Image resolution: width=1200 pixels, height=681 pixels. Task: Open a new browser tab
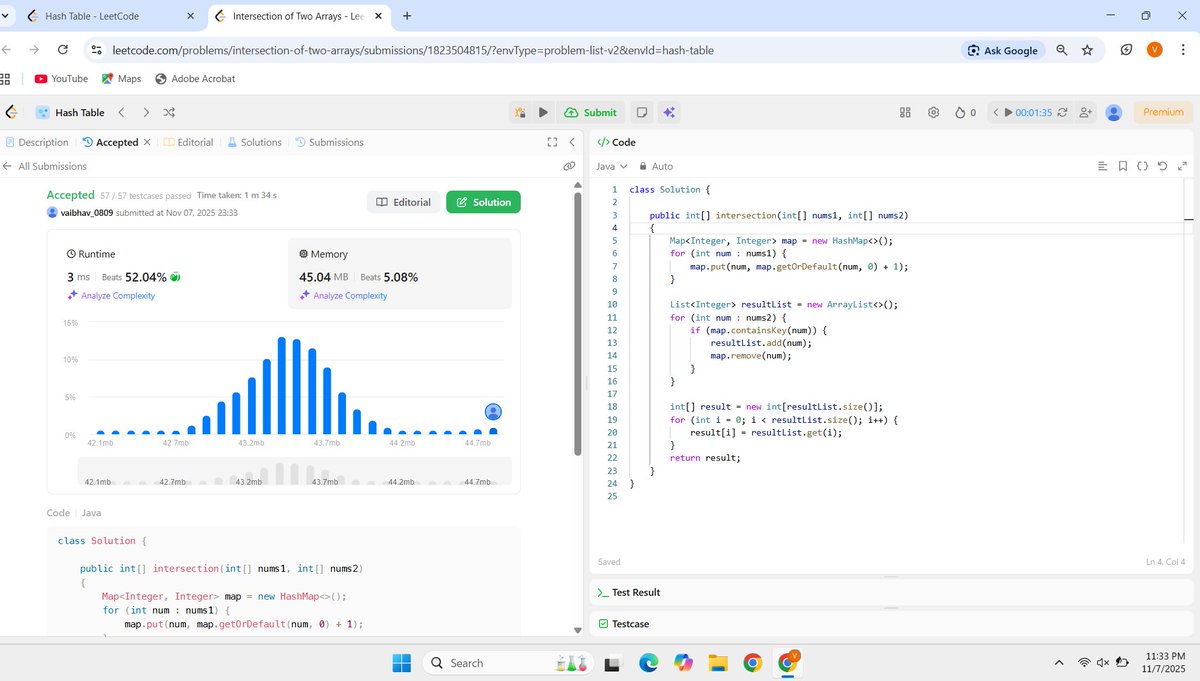[407, 16]
